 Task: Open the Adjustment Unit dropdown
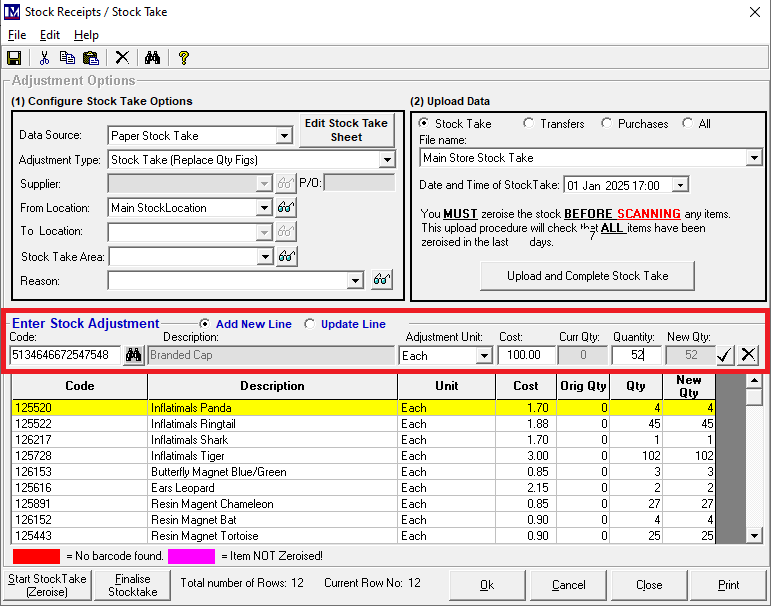(484, 356)
